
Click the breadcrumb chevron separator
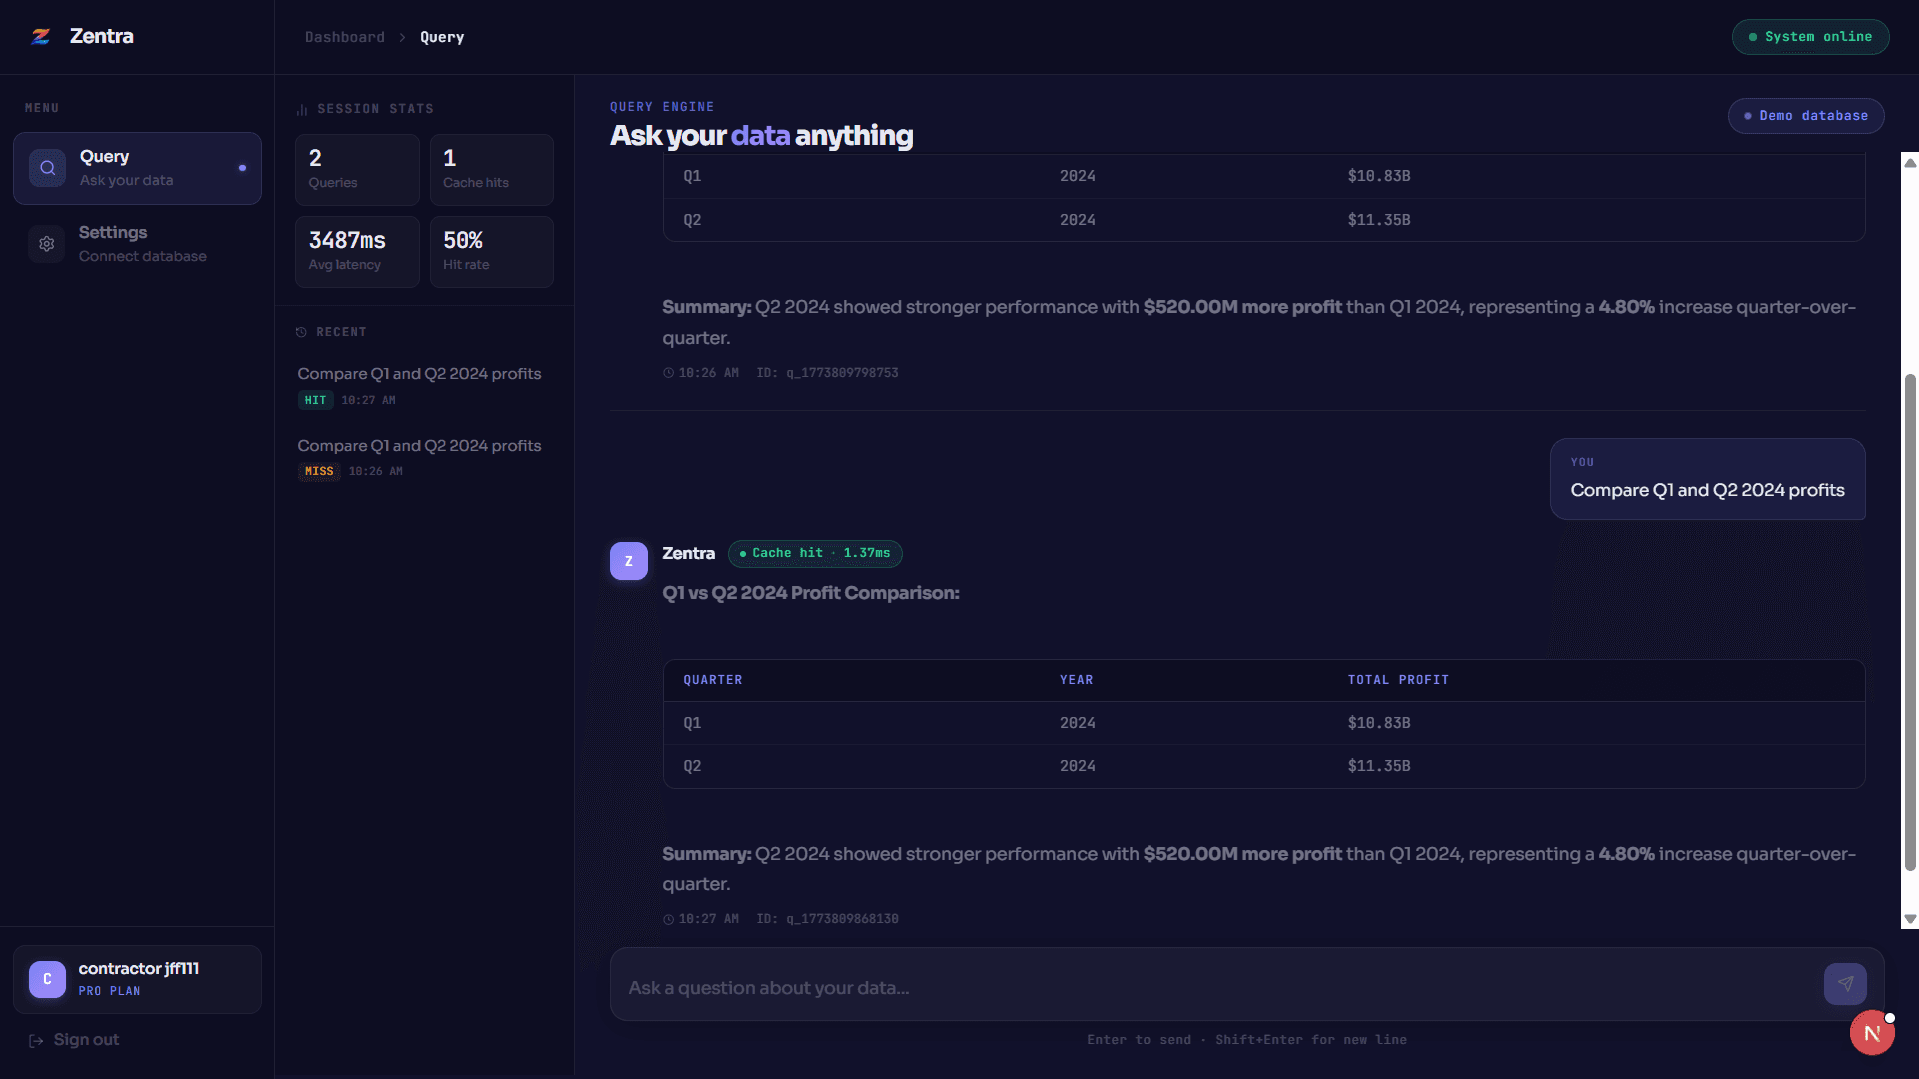tap(402, 37)
